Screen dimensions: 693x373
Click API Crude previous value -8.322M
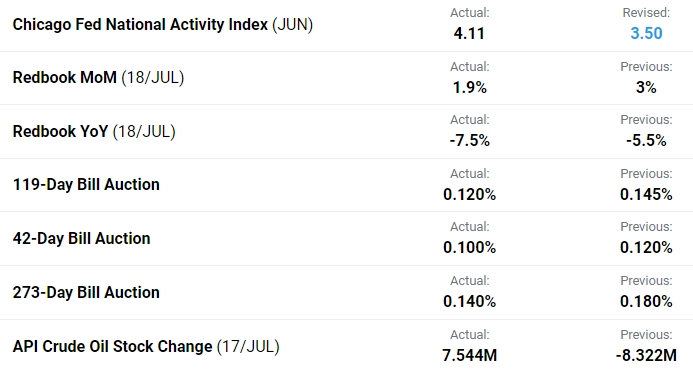(x=646, y=355)
